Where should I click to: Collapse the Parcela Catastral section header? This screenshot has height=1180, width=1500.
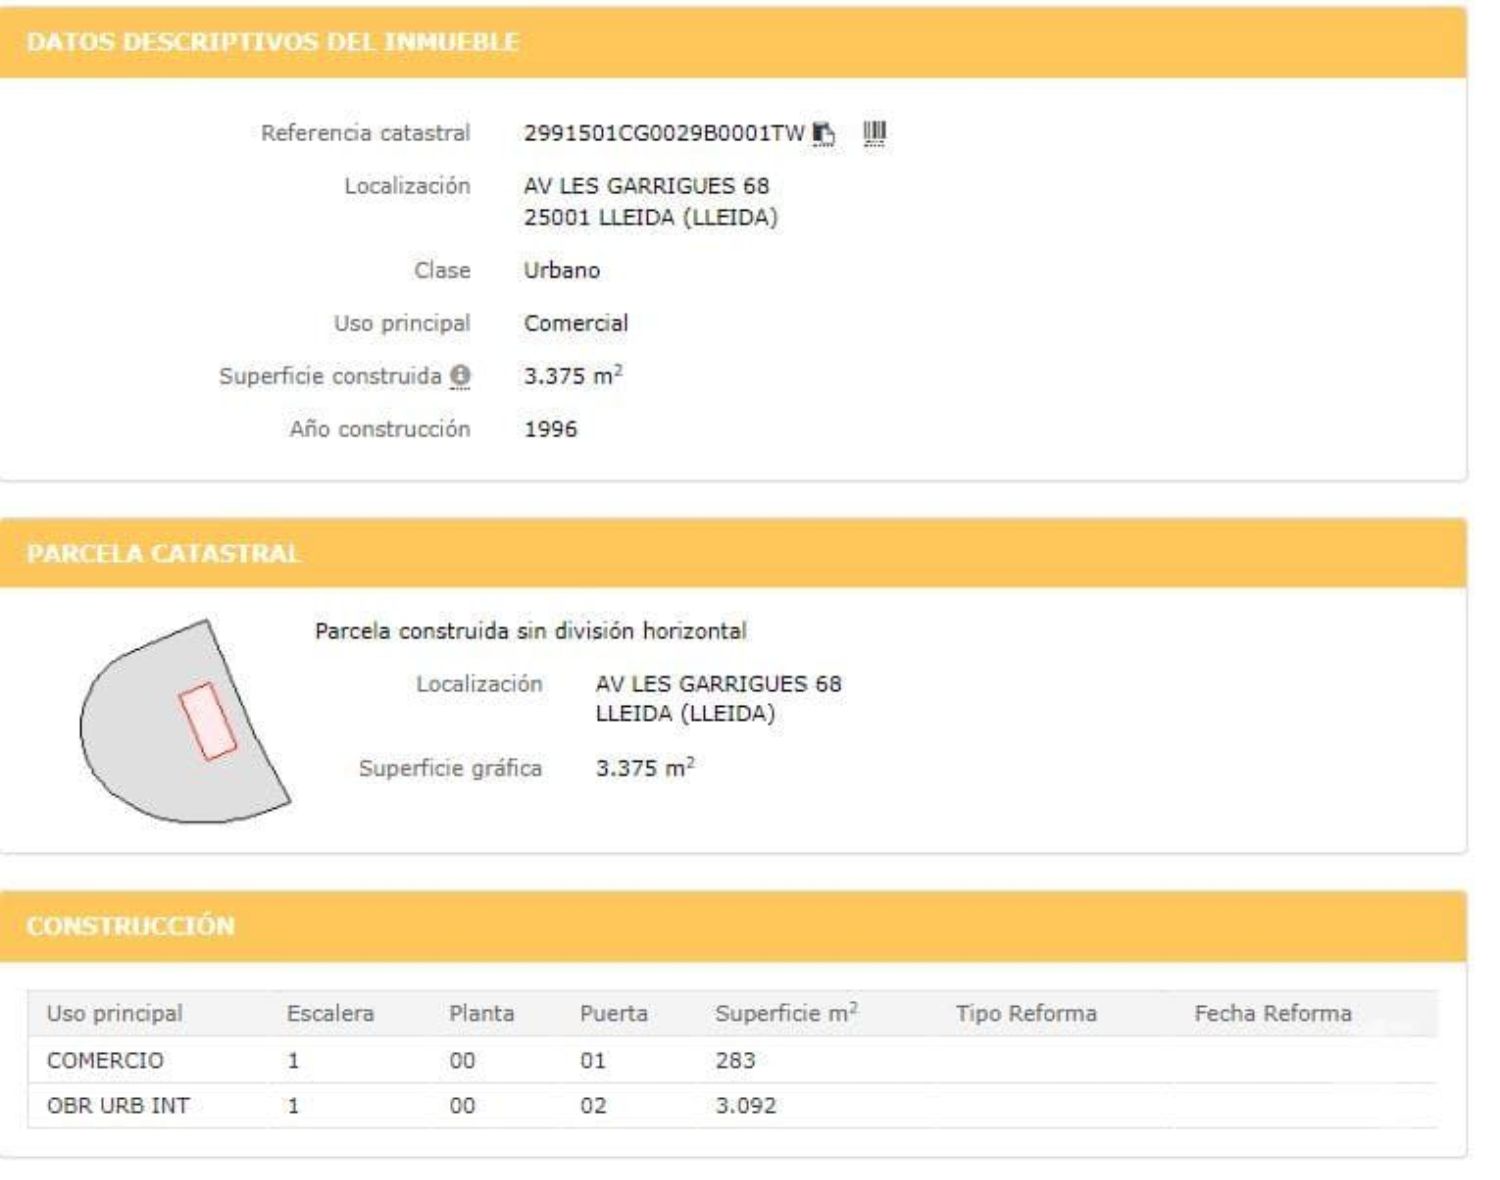click(x=163, y=553)
